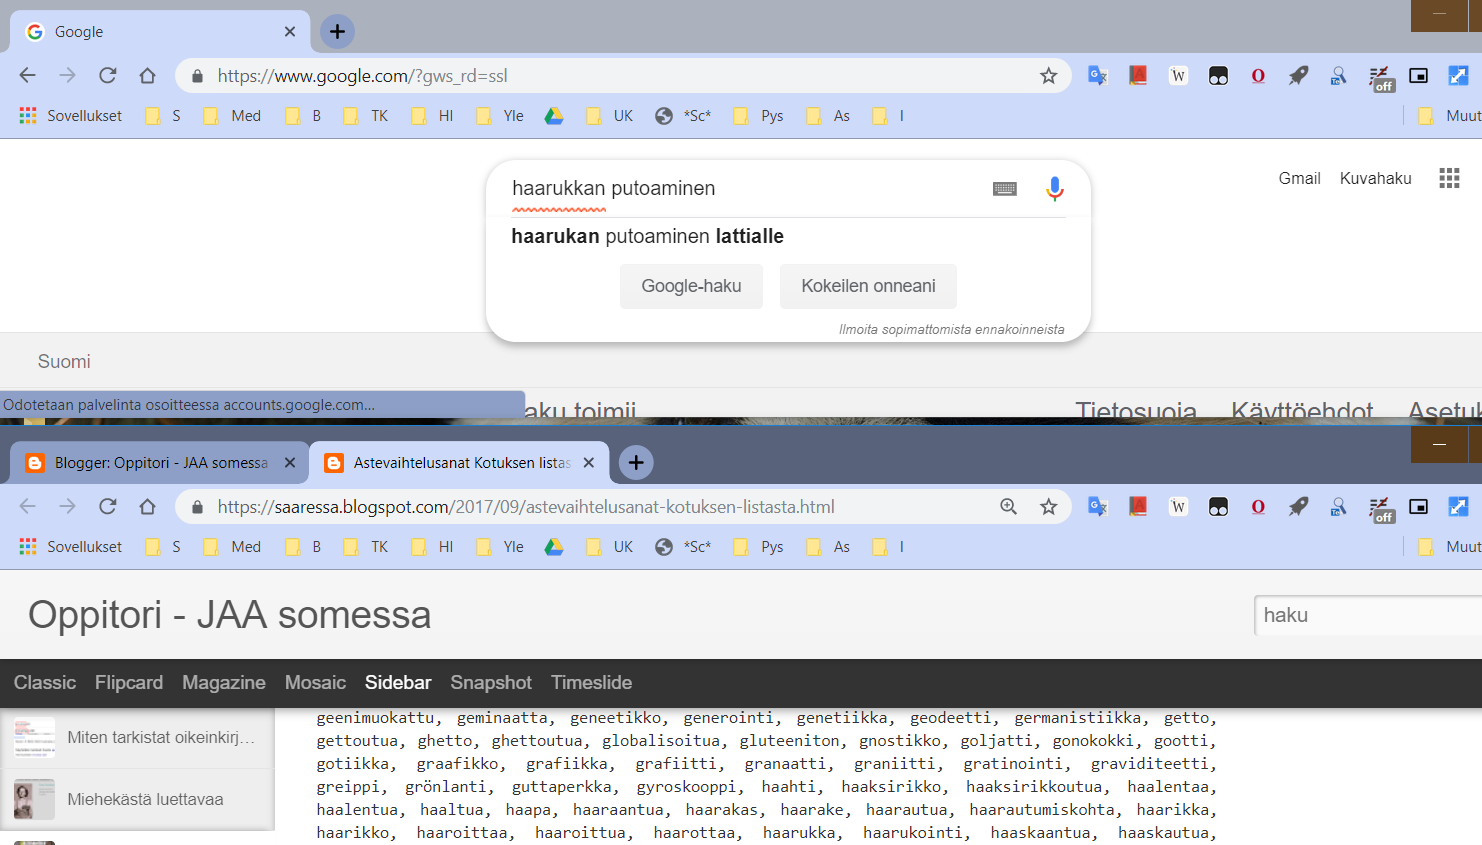The height and width of the screenshot is (845, 1482).
Task: Open Muut bookmarks folder in bottom window
Action: click(1449, 547)
